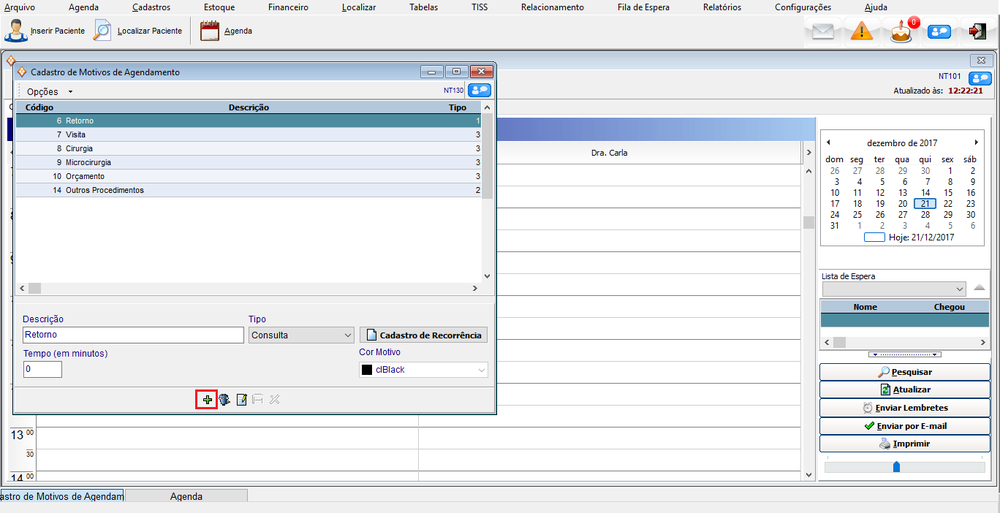Switch to the Agenda tab at bottom
The width and height of the screenshot is (1000, 513).
point(185,496)
